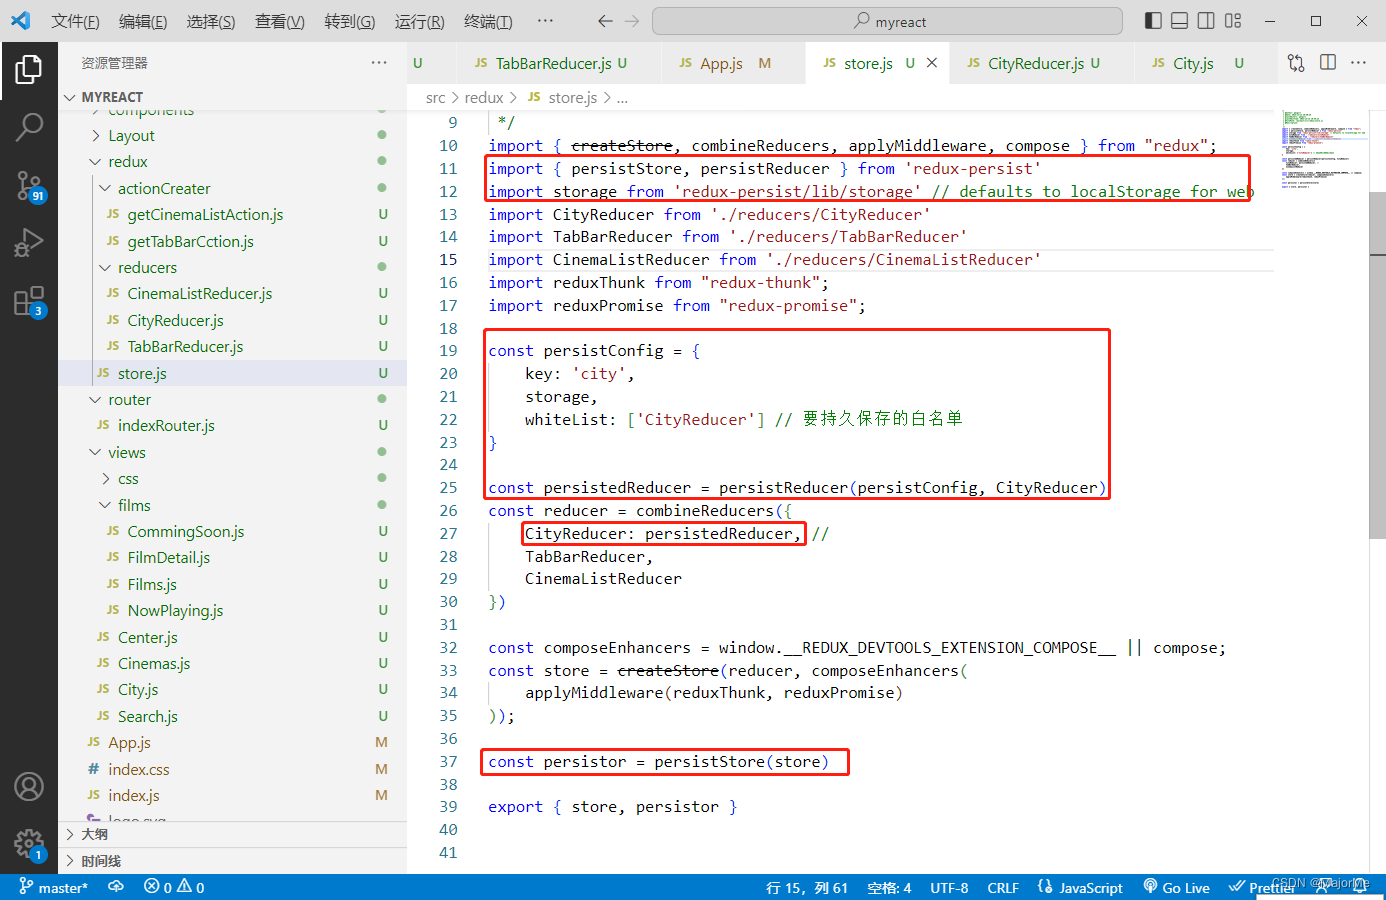The width and height of the screenshot is (1386, 900).
Task: Open the 终端(T) menu
Action: coord(488,21)
